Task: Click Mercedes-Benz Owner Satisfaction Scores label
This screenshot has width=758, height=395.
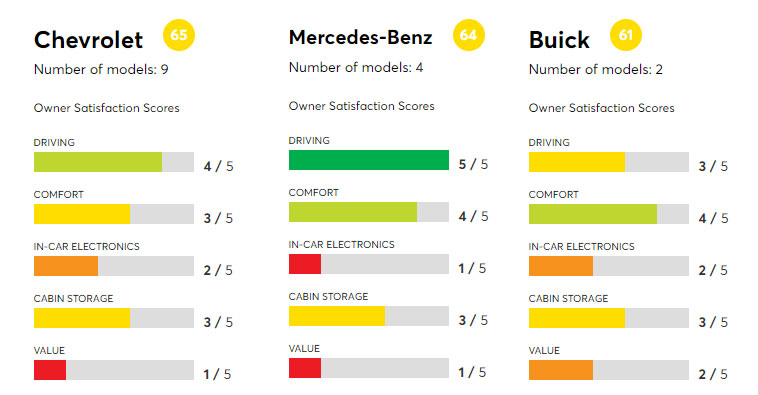Action: 362,106
